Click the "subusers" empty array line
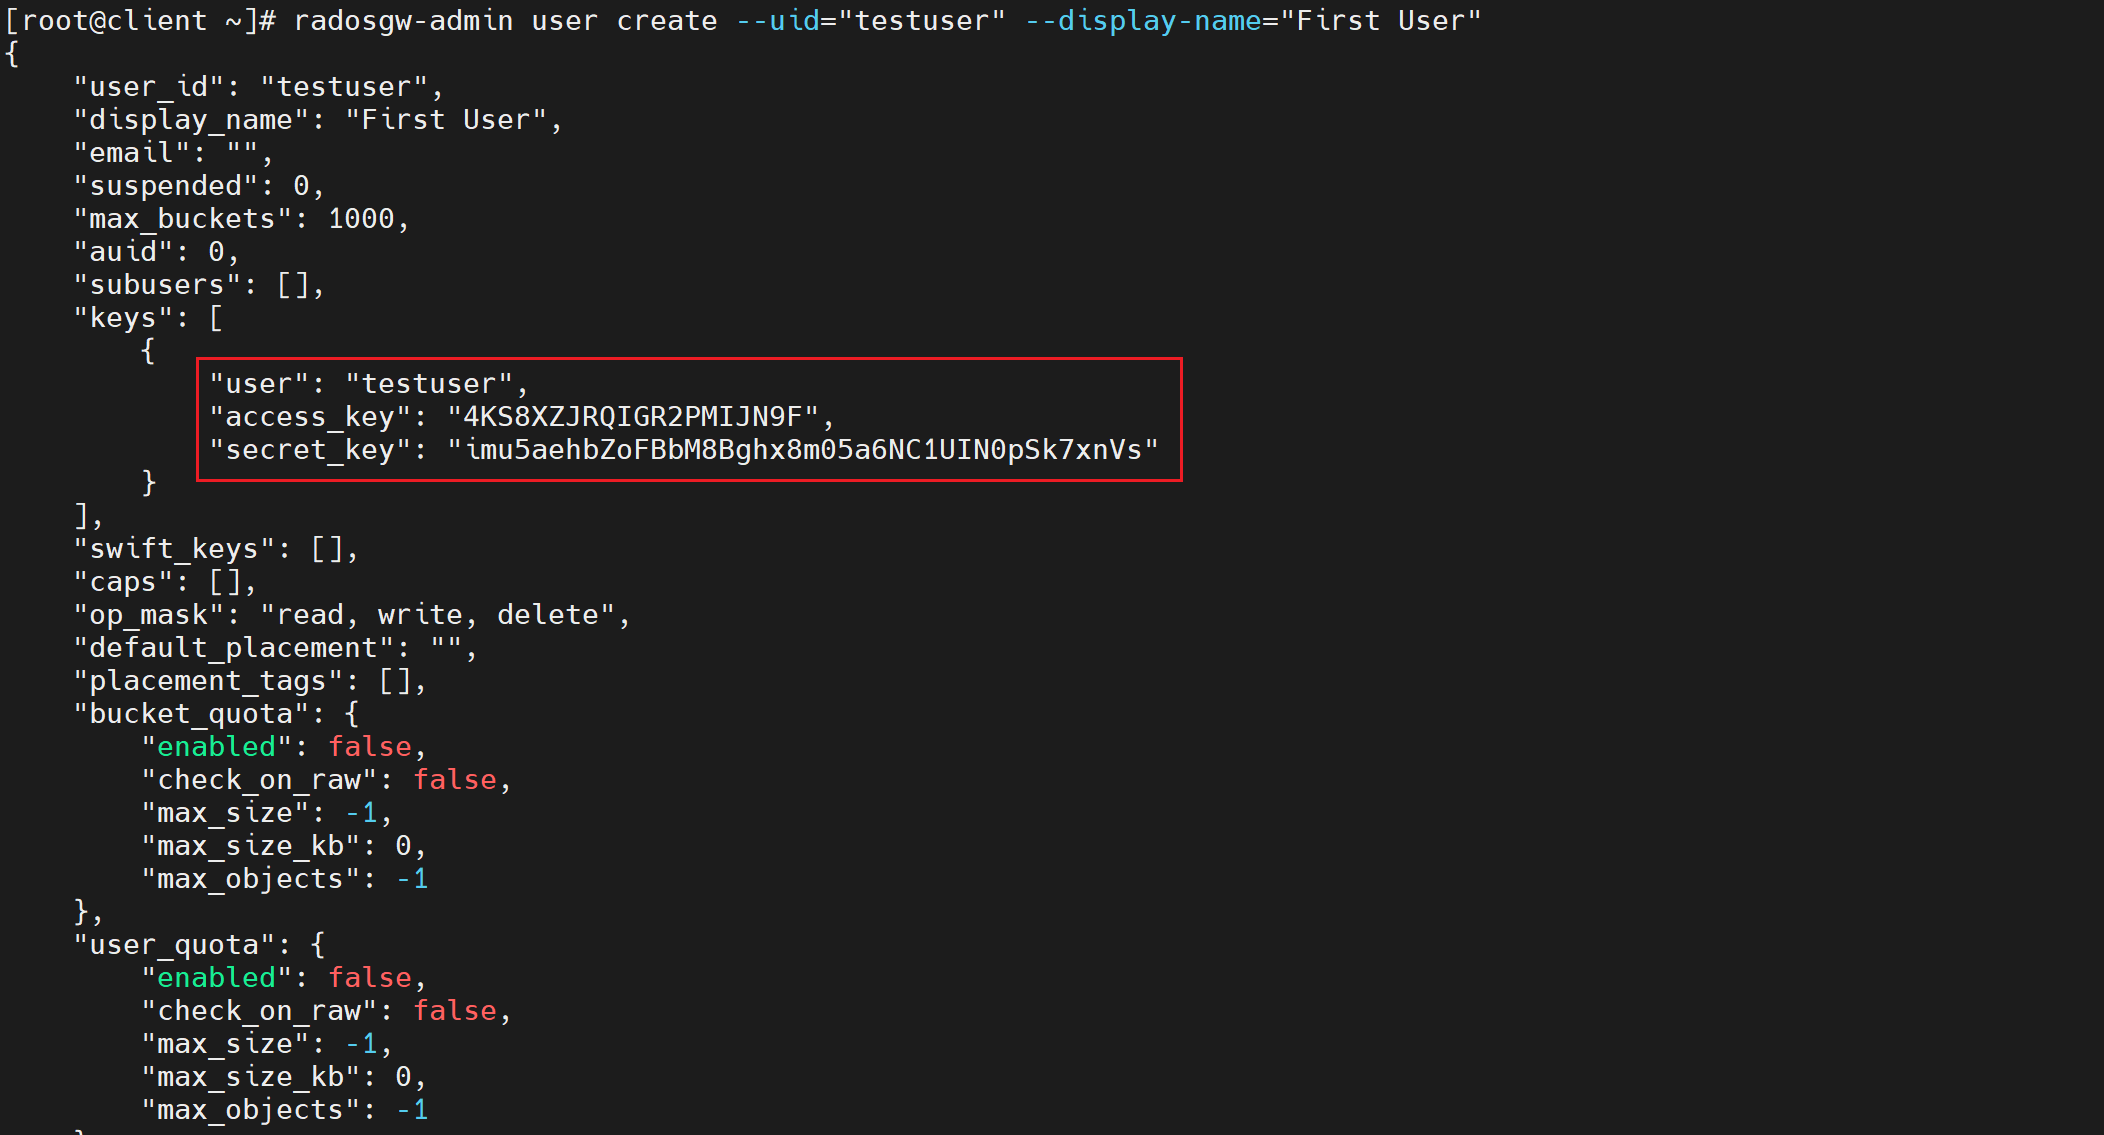Viewport: 2104px width, 1135px height. [198, 285]
